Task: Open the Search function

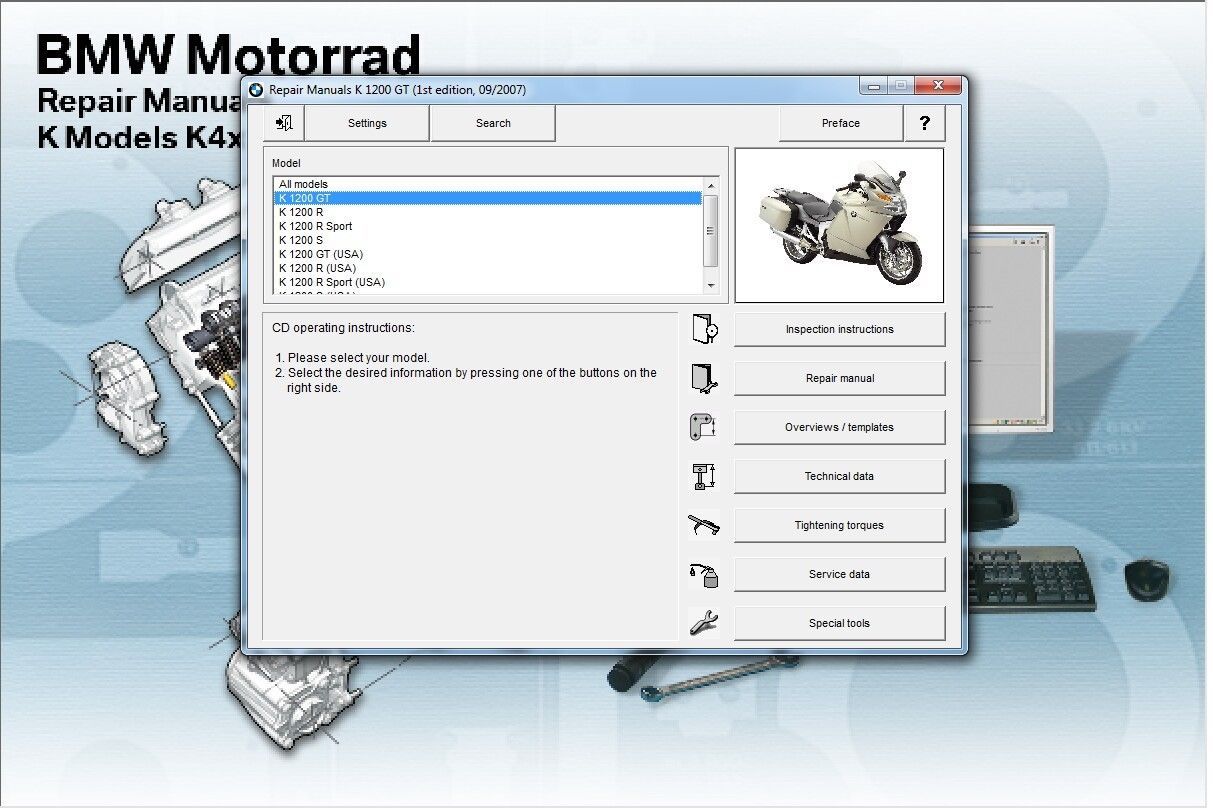Action: pos(493,123)
